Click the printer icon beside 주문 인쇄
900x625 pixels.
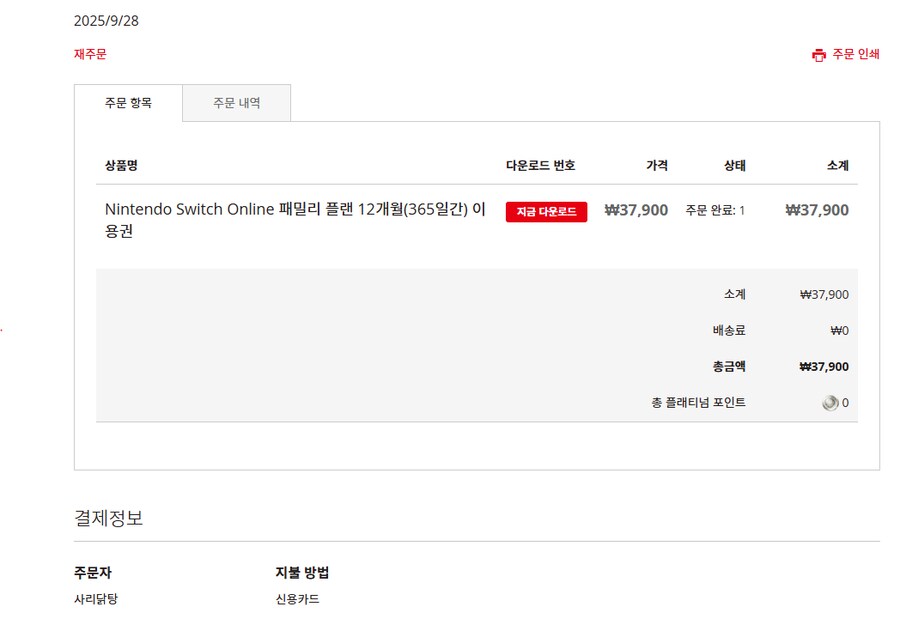pos(818,55)
